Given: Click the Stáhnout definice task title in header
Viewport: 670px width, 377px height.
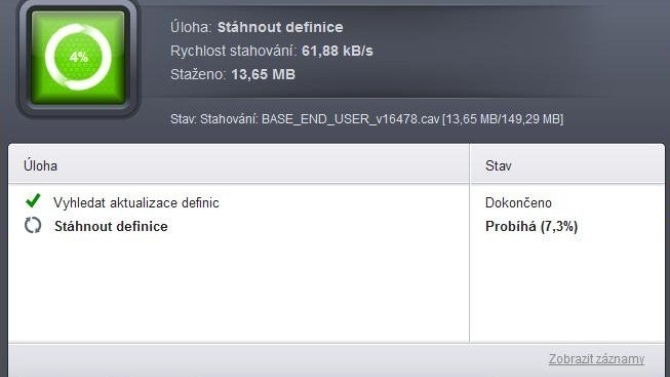Looking at the screenshot, I should (280, 27).
